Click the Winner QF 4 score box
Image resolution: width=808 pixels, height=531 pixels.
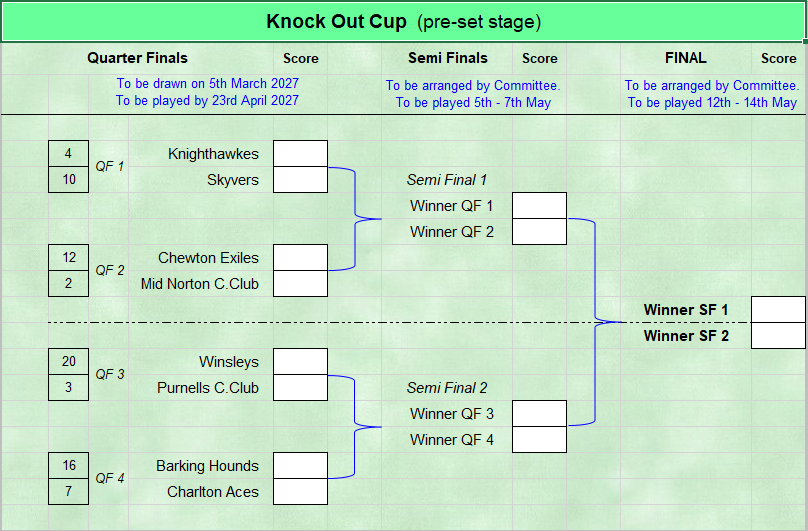(x=540, y=440)
